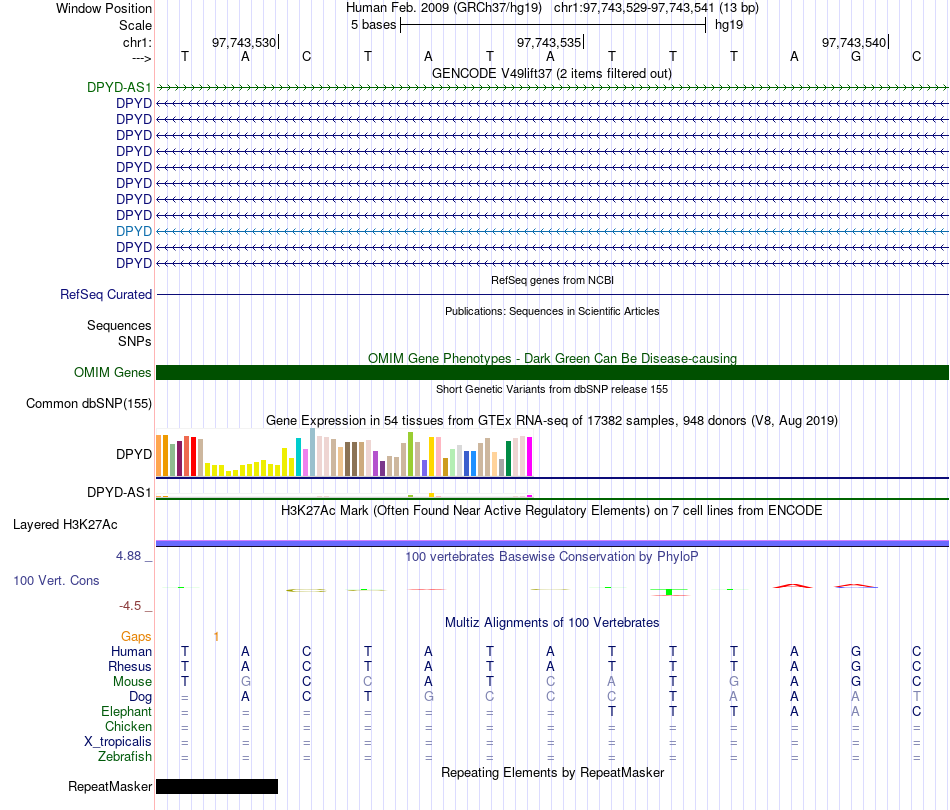The height and width of the screenshot is (810, 950).
Task: Select the Elephant alignment row label
Action: [127, 711]
